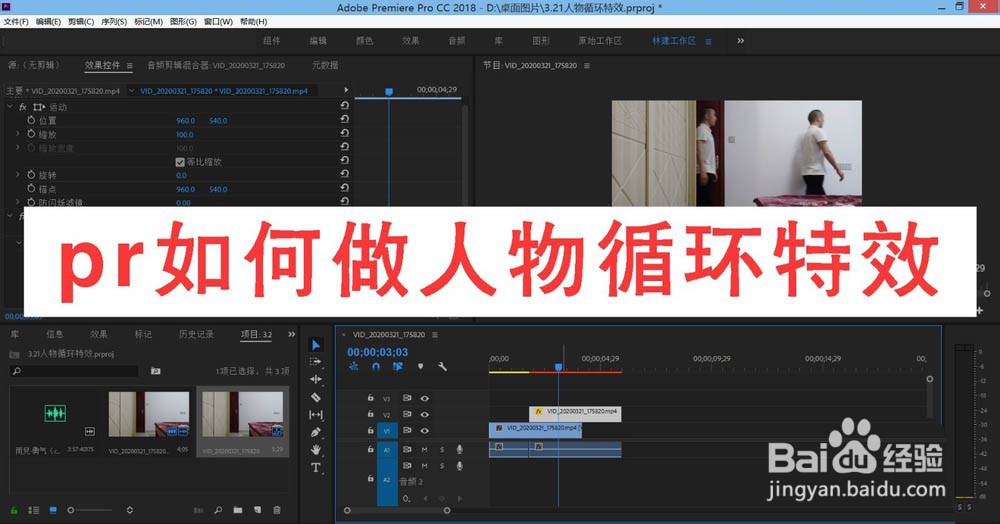The image size is (1000, 524).
Task: Click the nest sequence icon in timeline header
Action: [354, 367]
